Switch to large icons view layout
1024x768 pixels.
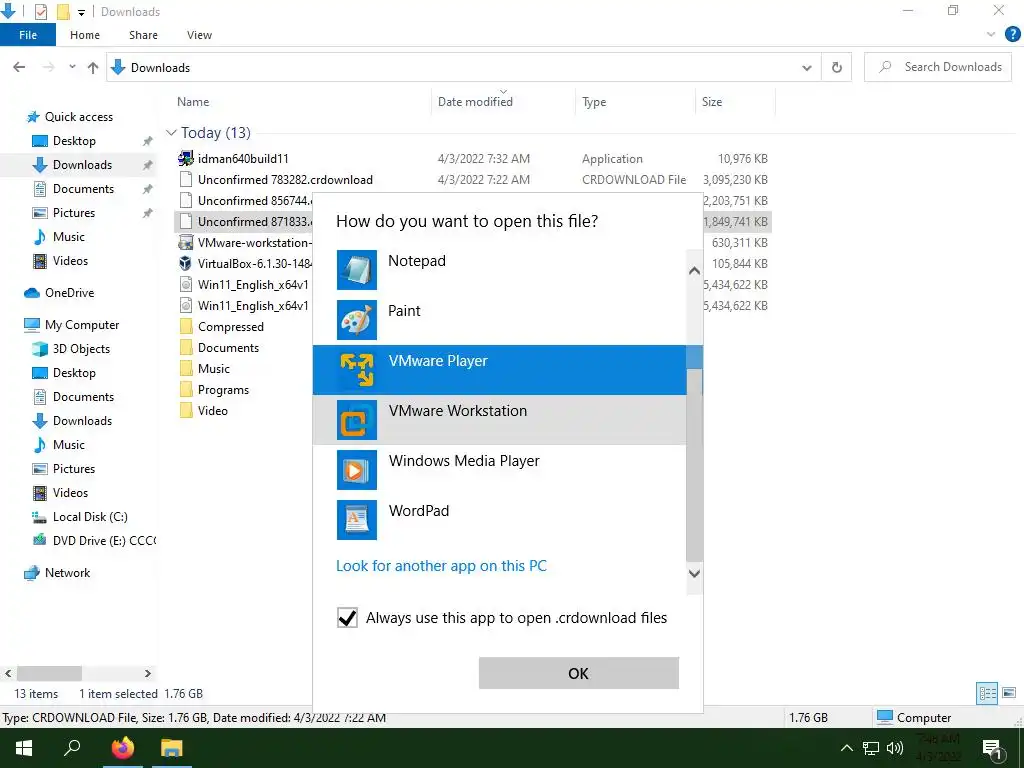[1009, 694]
